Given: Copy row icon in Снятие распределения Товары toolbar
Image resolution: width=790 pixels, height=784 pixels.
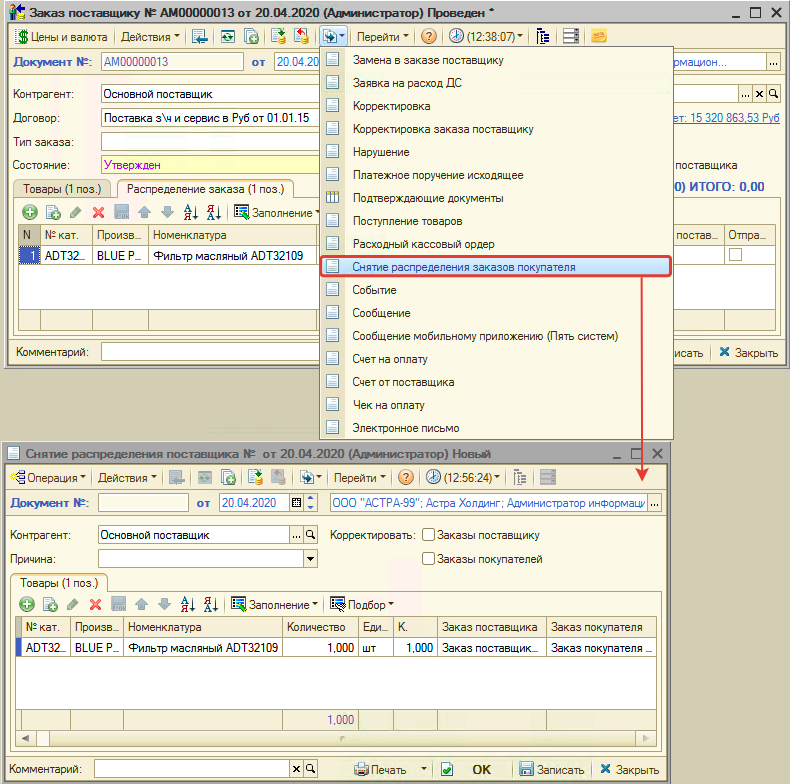Looking at the screenshot, I should tap(50, 604).
